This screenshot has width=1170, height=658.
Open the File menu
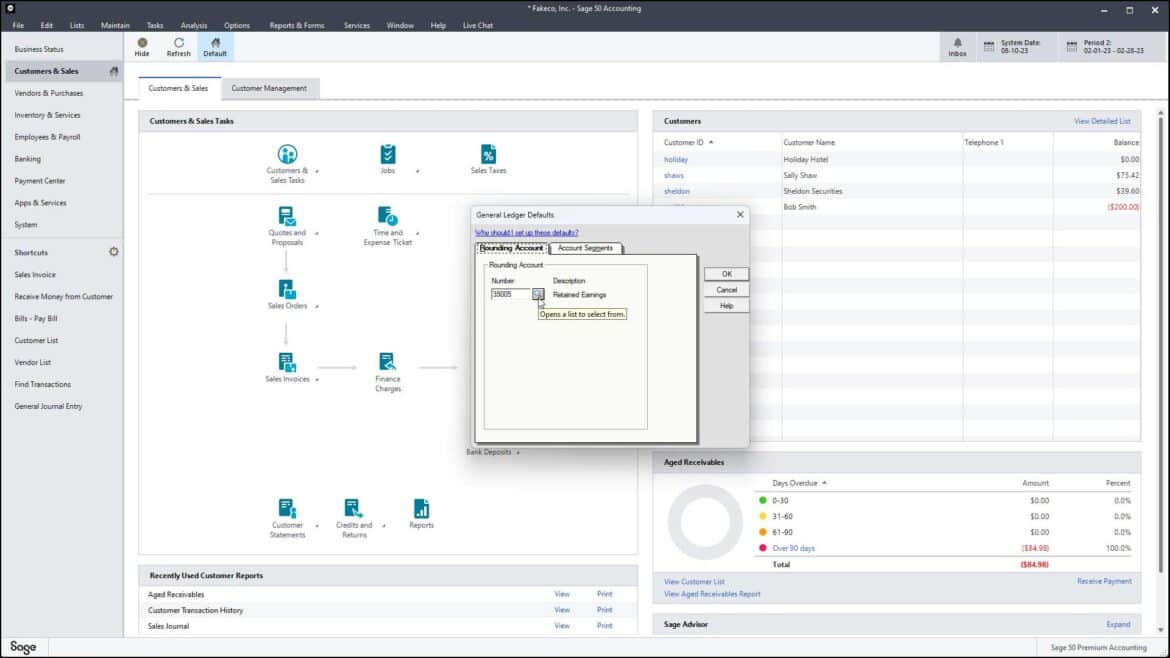[x=18, y=25]
